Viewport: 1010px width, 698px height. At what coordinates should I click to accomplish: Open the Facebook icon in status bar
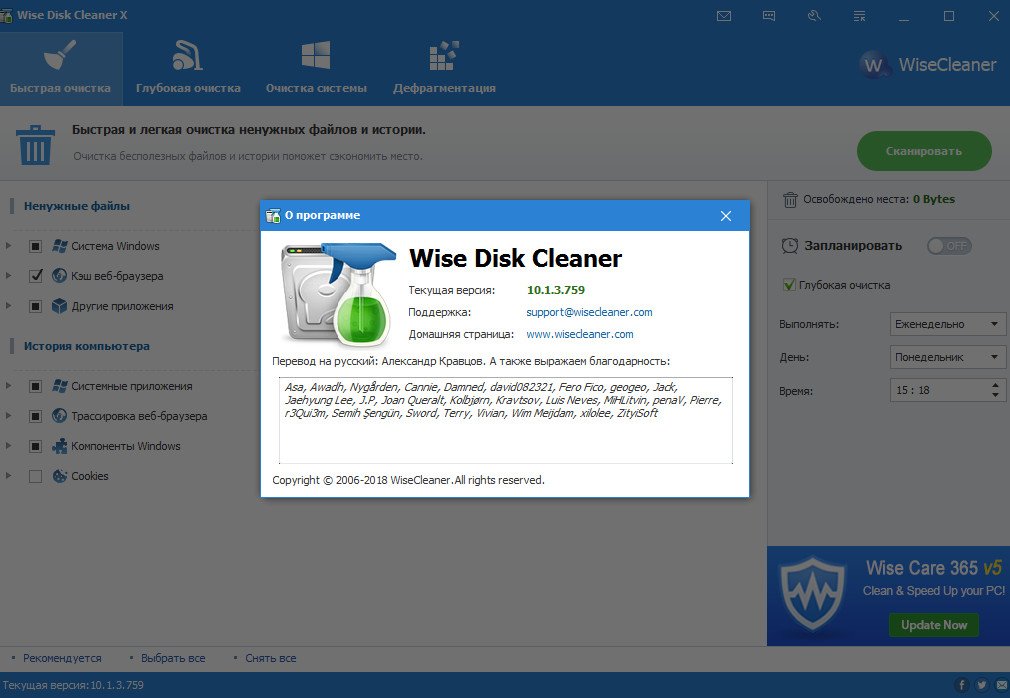(x=962, y=685)
